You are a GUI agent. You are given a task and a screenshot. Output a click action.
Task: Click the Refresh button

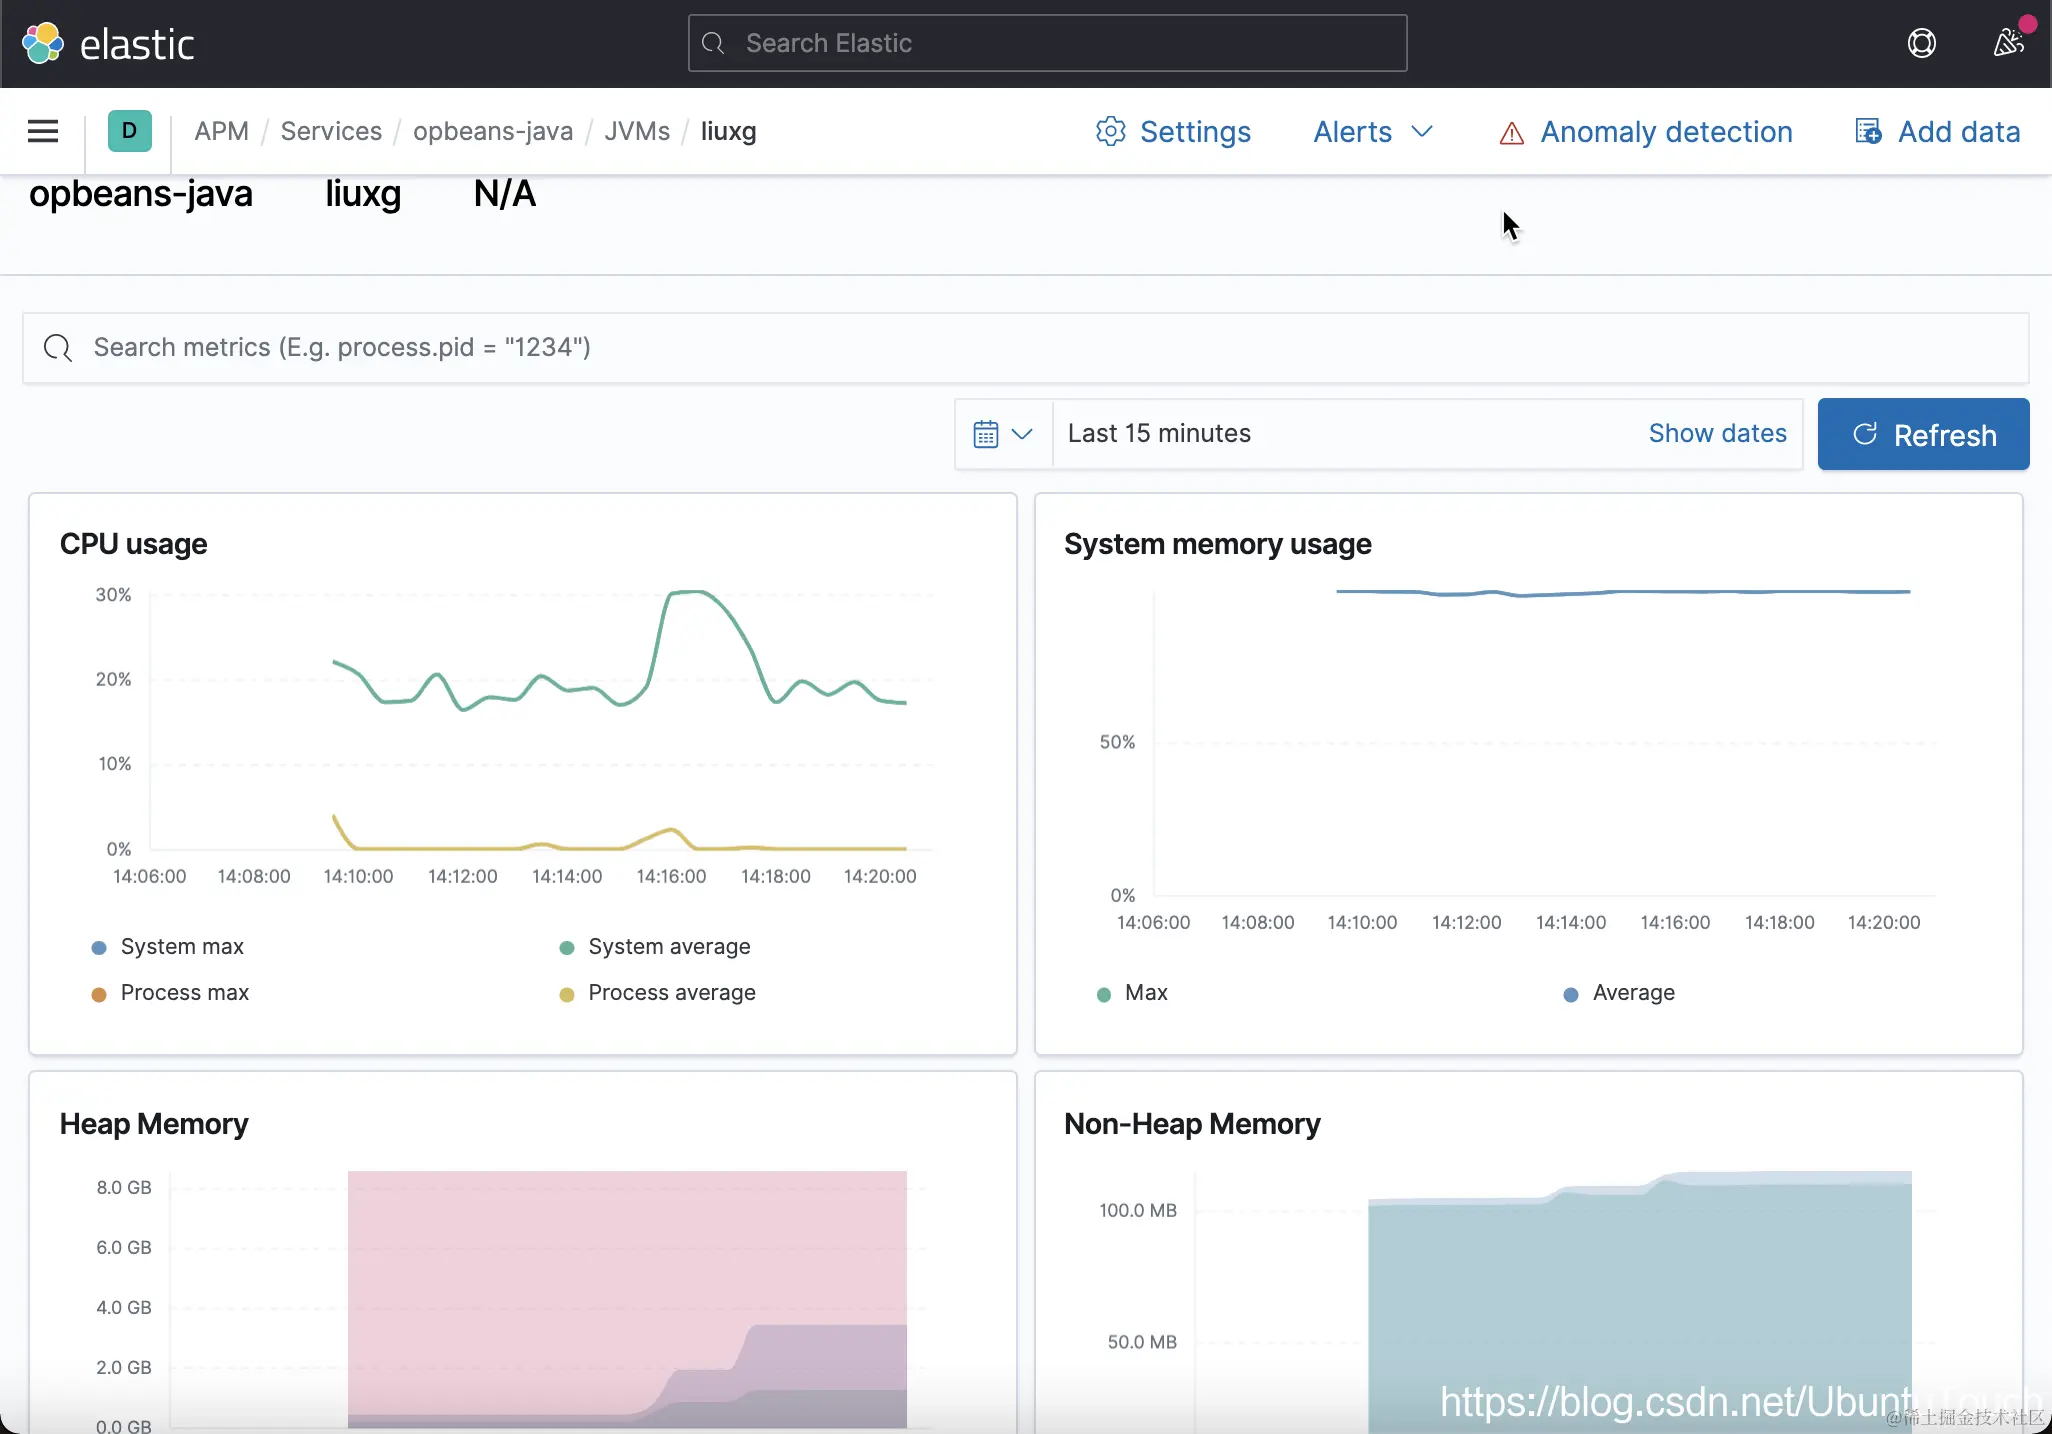click(1923, 434)
